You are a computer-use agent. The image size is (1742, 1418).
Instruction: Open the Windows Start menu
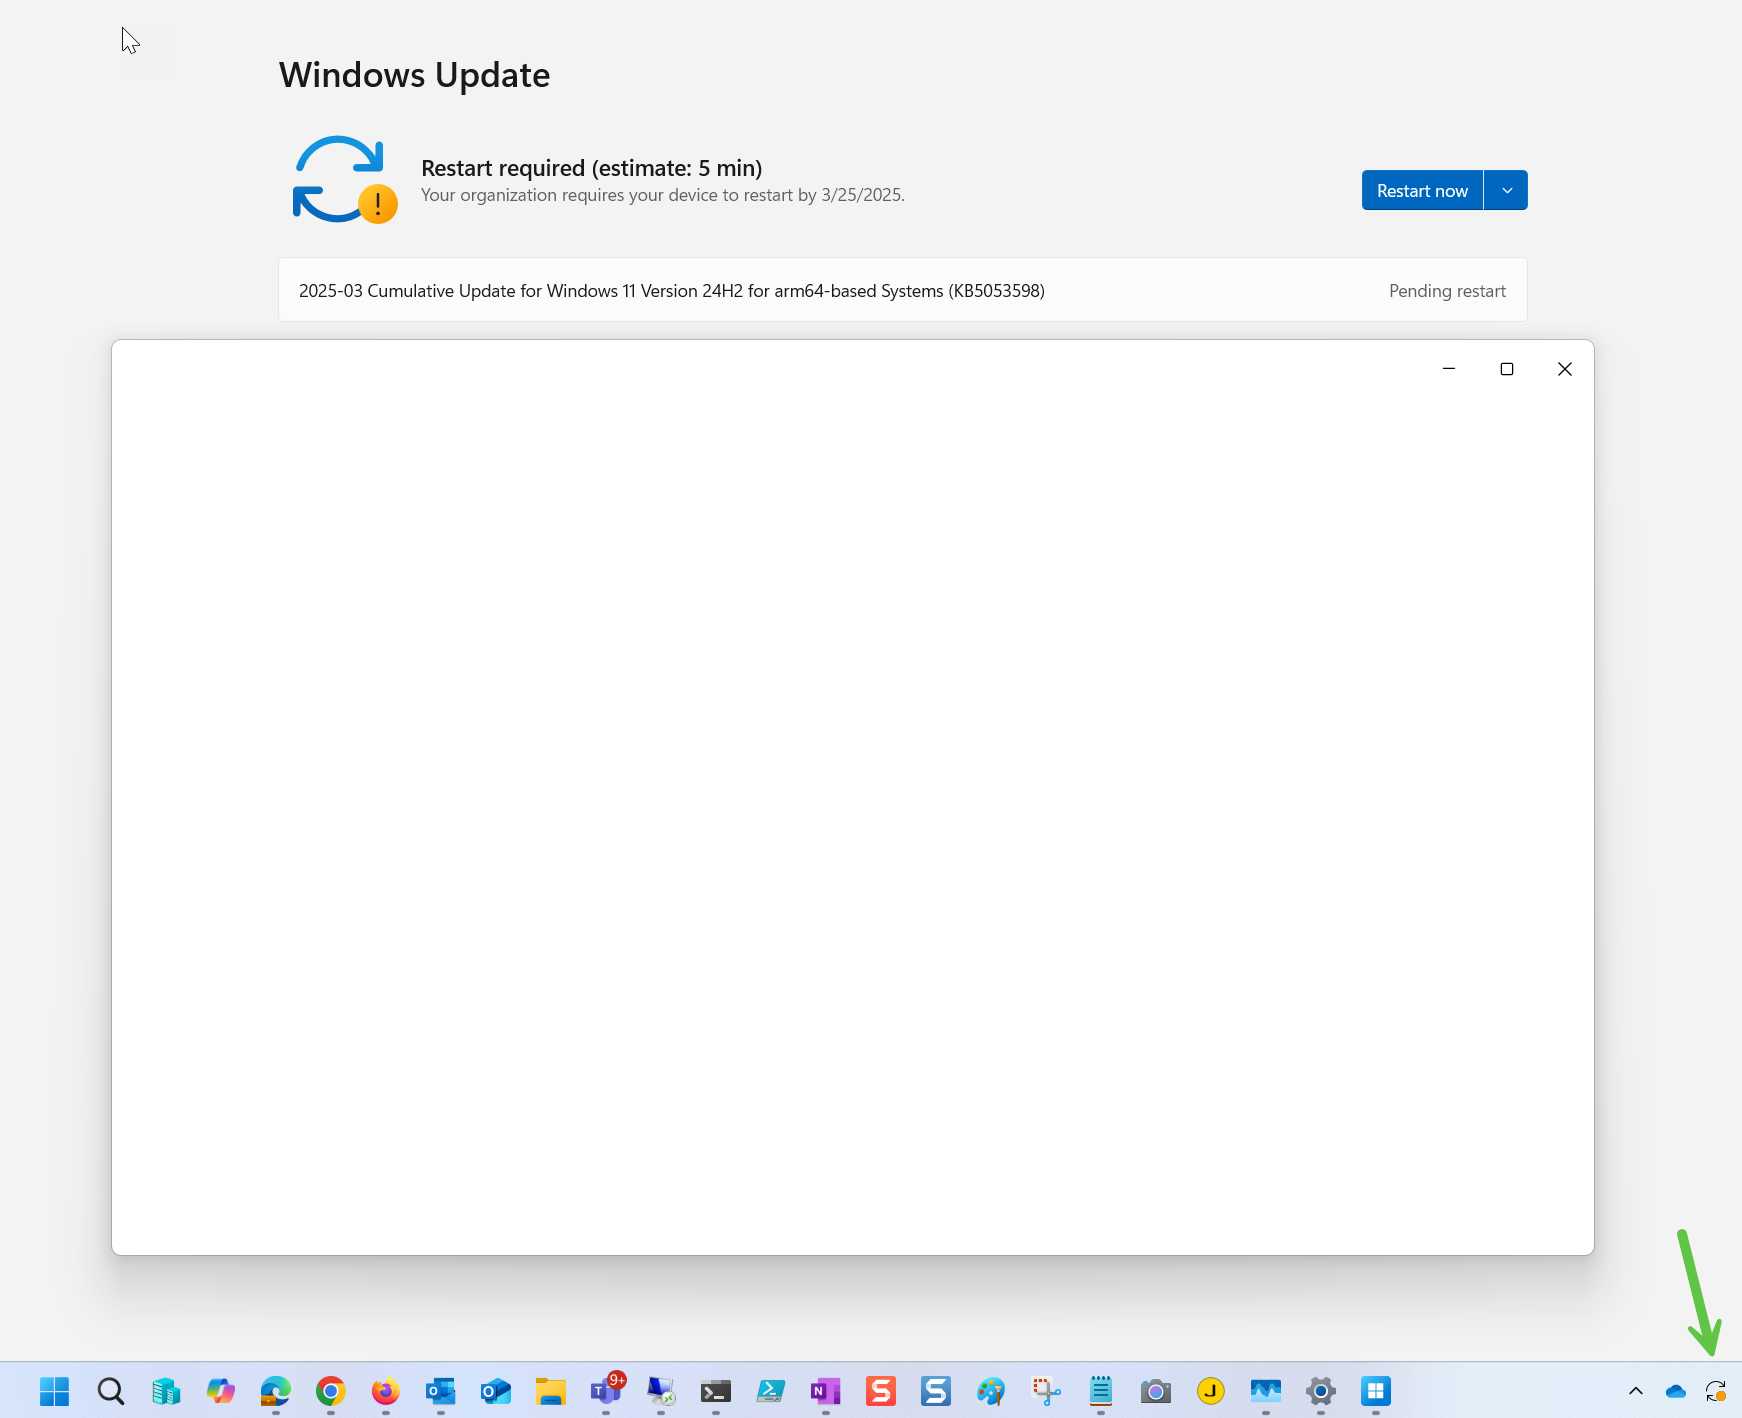point(55,1391)
